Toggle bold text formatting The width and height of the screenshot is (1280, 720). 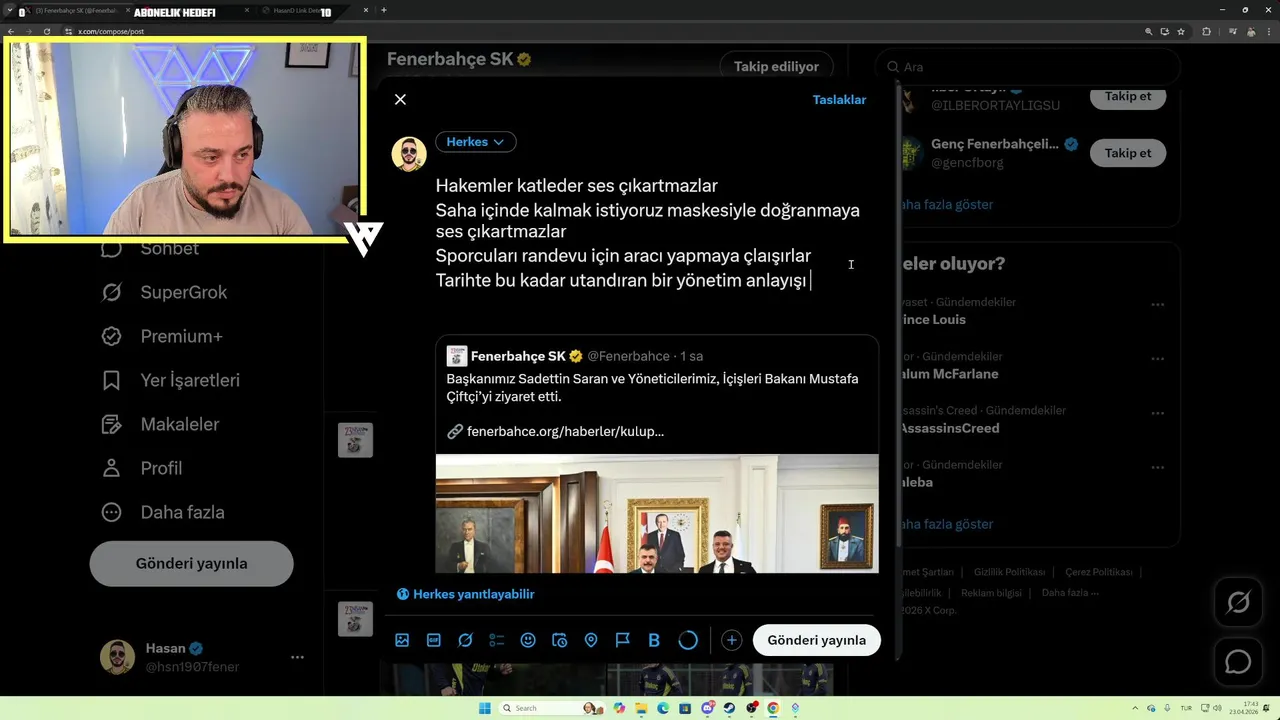[x=654, y=640]
